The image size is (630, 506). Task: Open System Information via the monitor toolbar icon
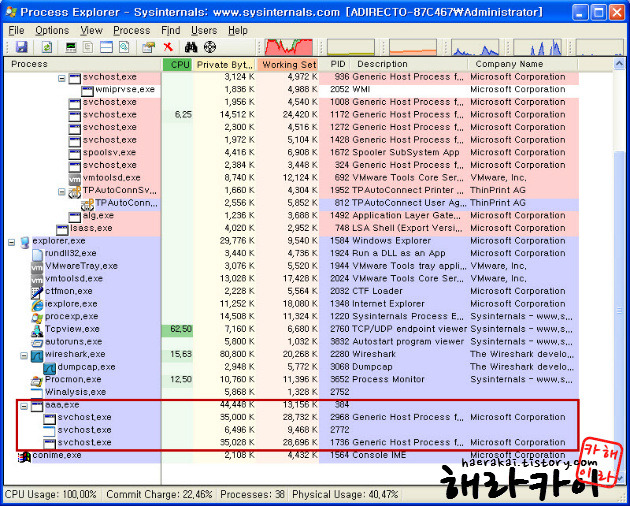71,47
